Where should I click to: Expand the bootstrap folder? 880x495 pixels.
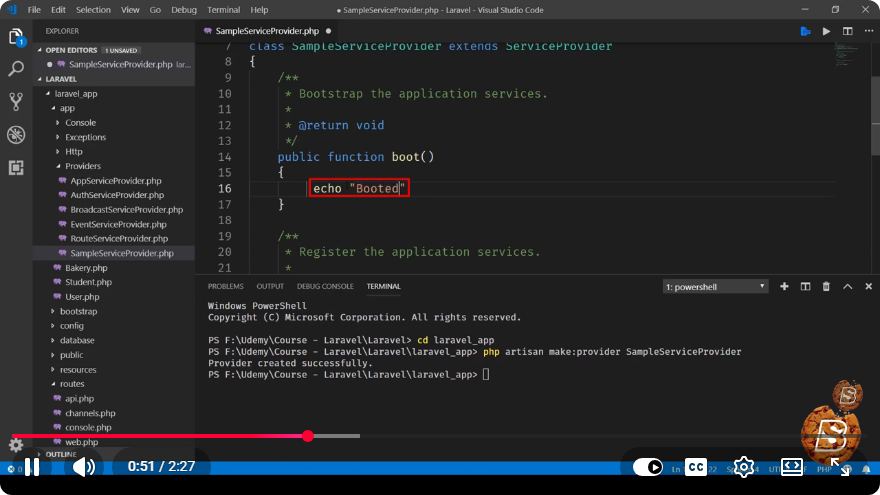tap(78, 311)
